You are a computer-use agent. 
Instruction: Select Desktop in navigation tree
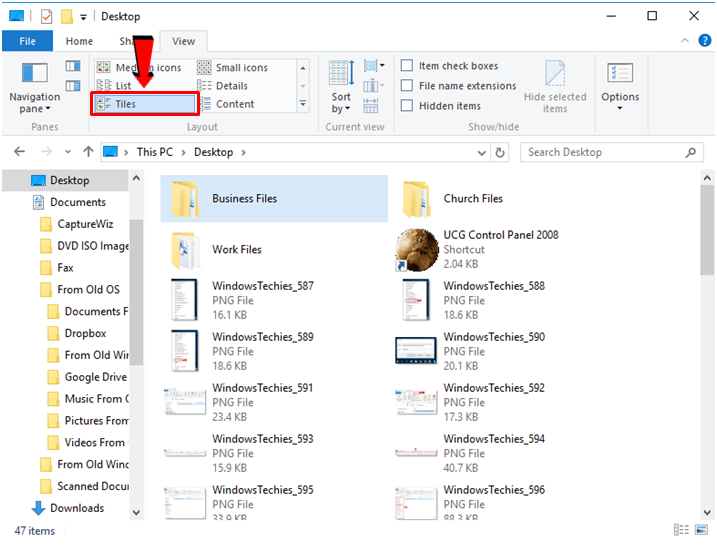click(x=65, y=180)
